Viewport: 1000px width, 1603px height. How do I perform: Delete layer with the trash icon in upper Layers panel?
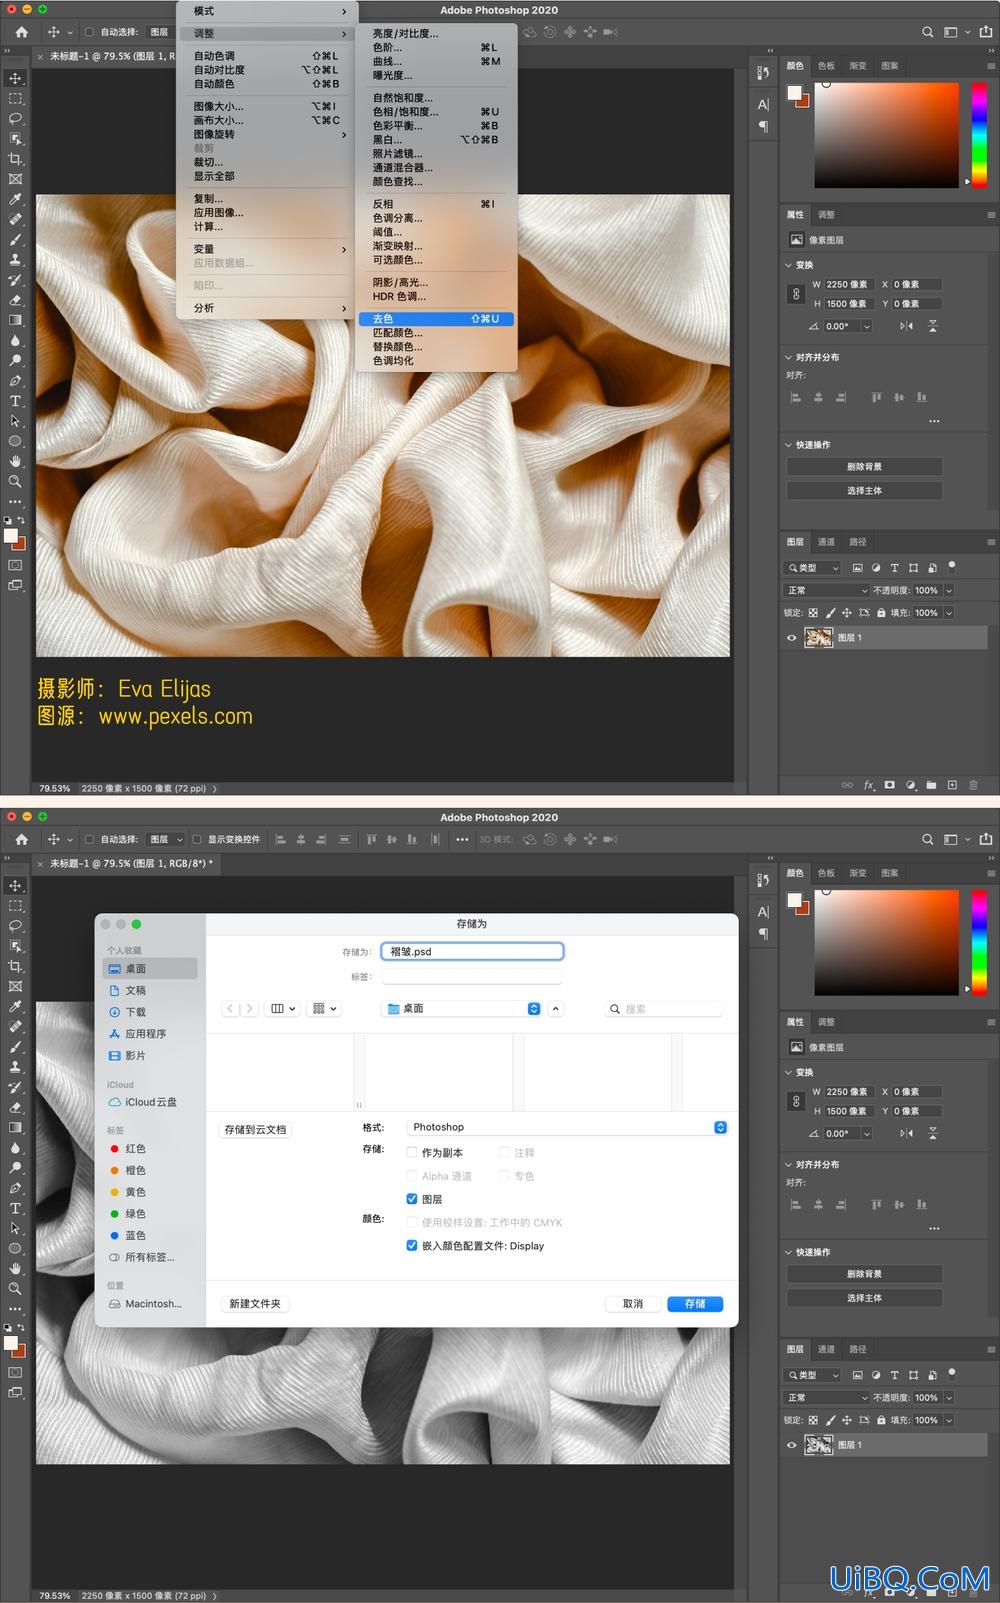(x=973, y=785)
